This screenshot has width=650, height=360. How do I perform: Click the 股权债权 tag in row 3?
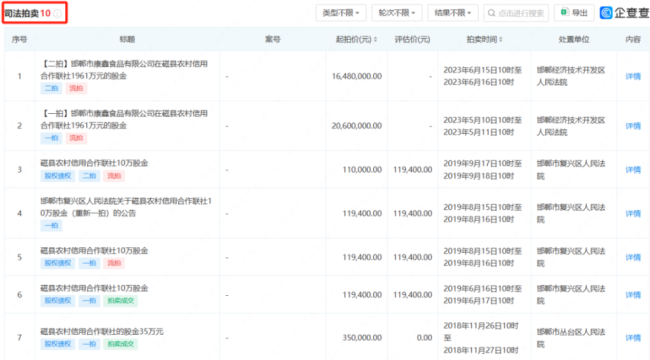coord(58,176)
